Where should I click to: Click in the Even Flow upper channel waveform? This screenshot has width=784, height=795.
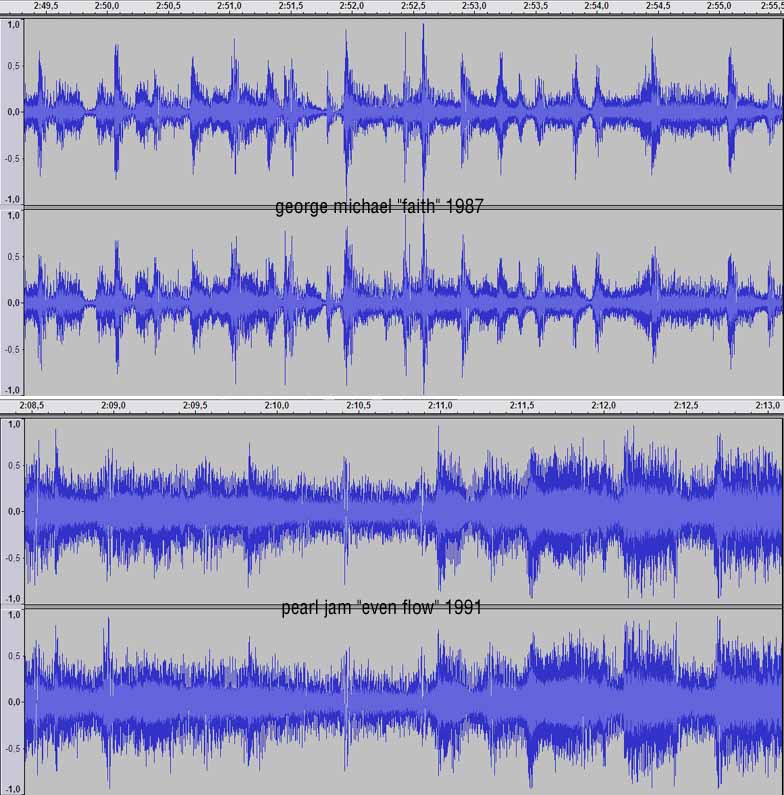click(403, 511)
